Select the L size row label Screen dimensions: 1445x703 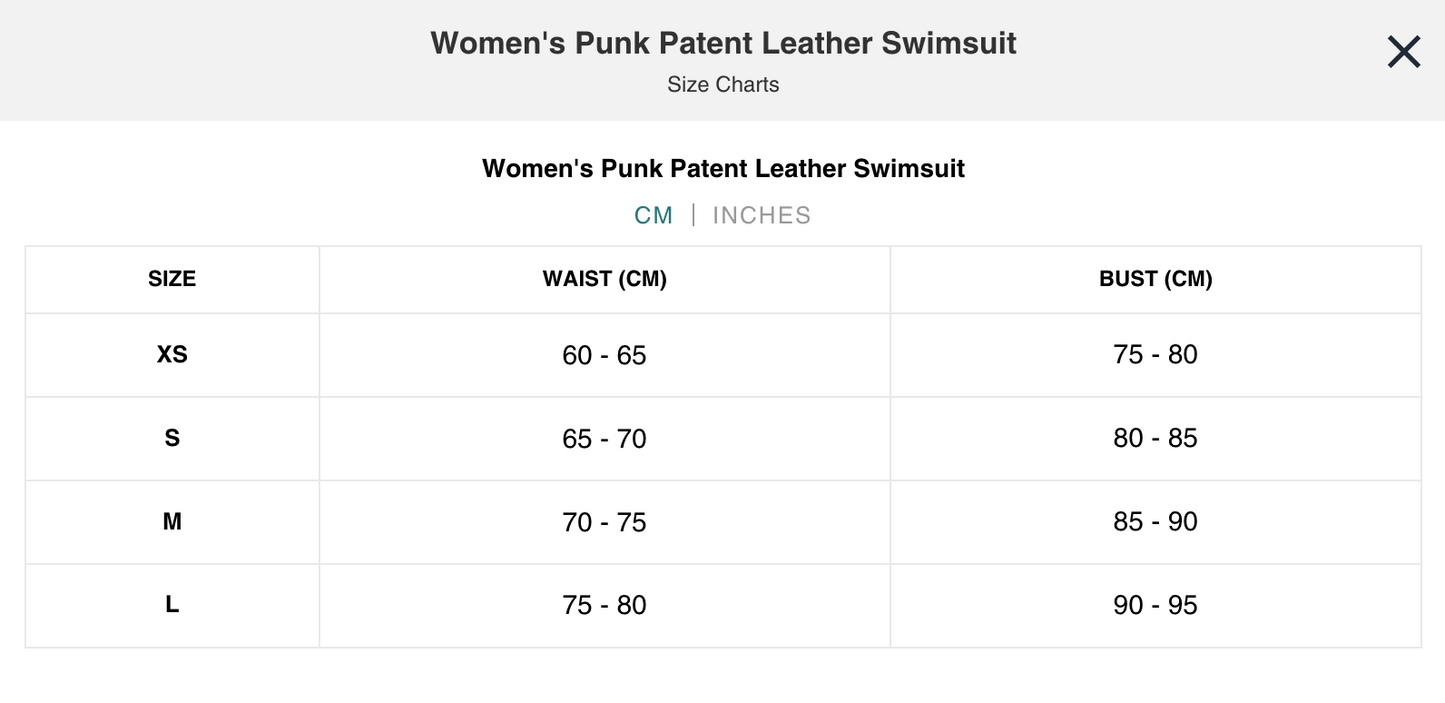171,605
